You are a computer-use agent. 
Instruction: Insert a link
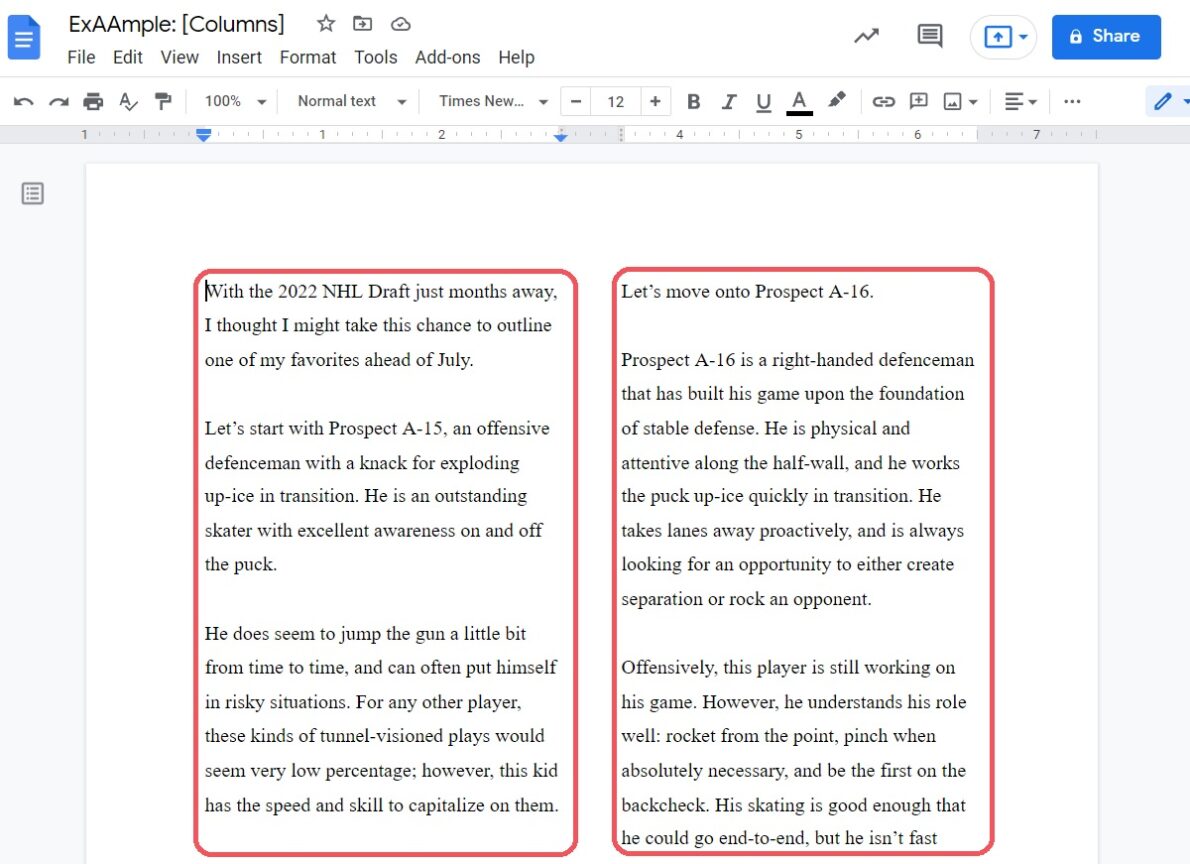tap(884, 101)
